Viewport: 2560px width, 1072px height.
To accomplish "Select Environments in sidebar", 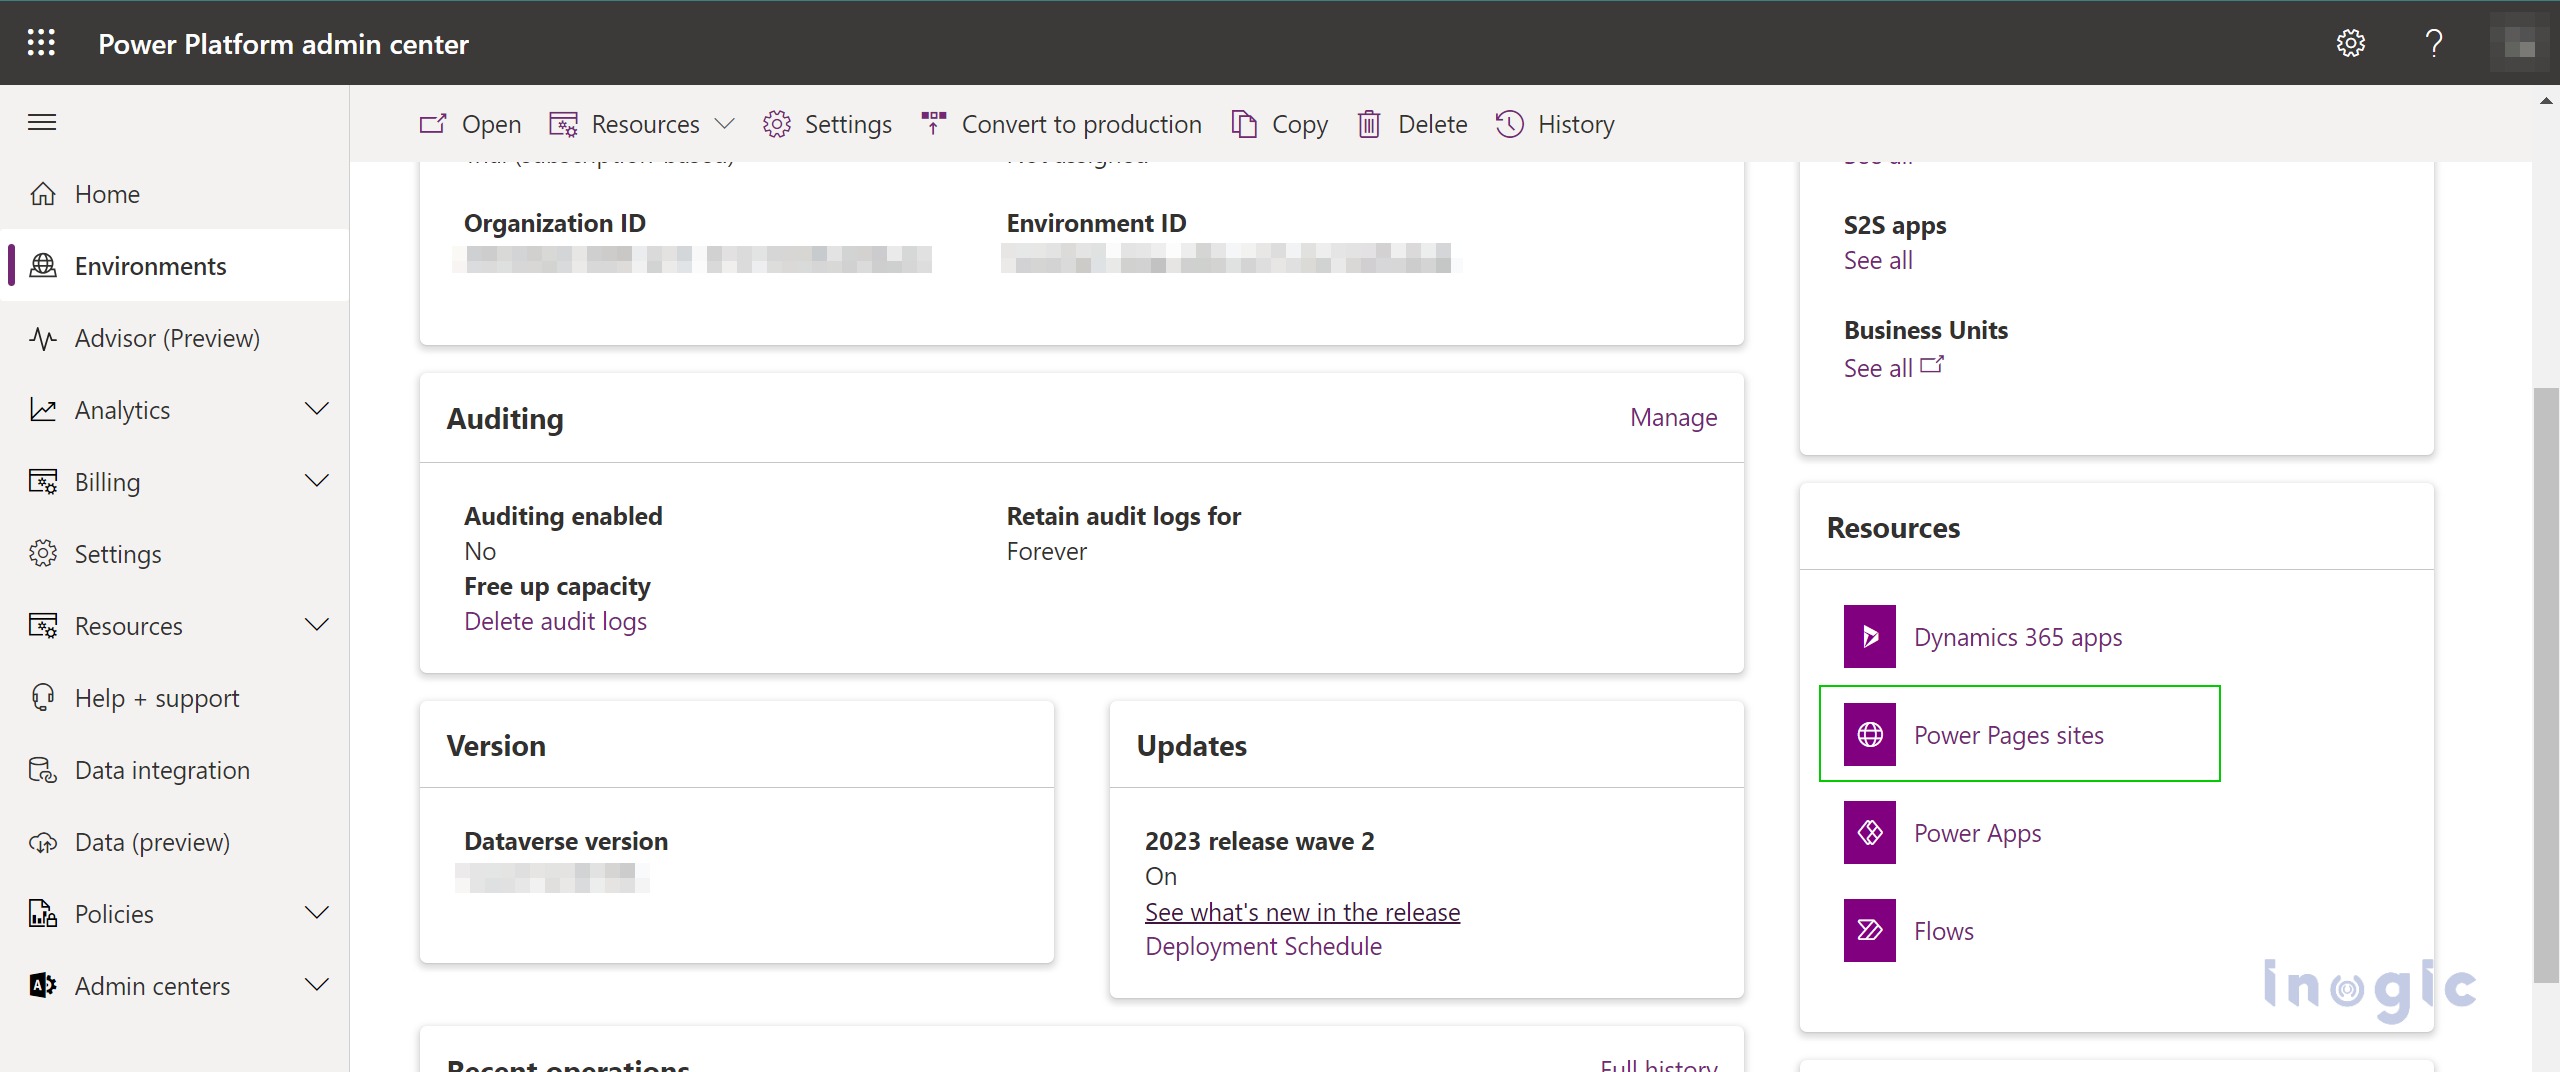I will tap(175, 265).
